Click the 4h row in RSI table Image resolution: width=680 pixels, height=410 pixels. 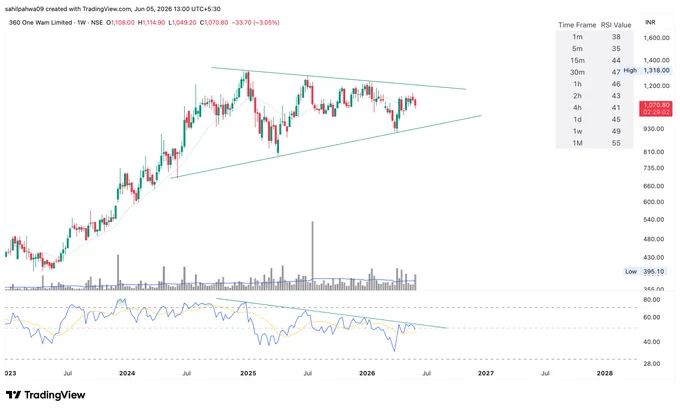(595, 108)
